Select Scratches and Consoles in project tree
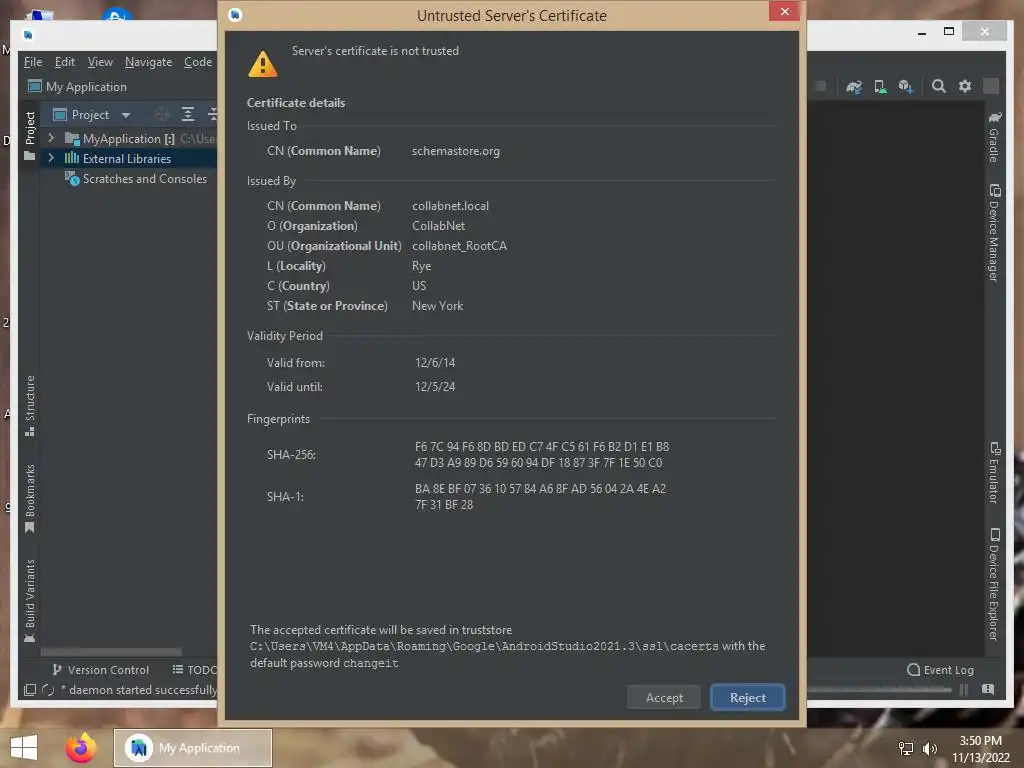 [144, 179]
